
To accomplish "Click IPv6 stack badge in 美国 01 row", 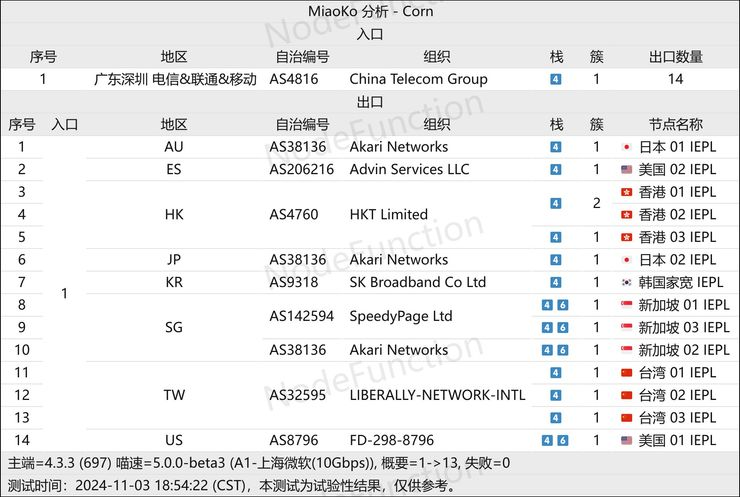I will tap(563, 440).
